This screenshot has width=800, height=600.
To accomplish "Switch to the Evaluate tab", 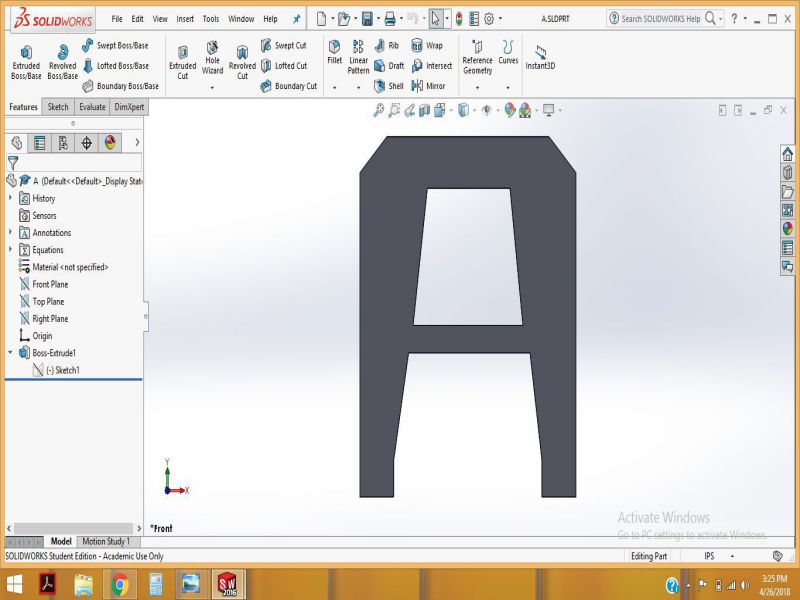I will coord(92,107).
